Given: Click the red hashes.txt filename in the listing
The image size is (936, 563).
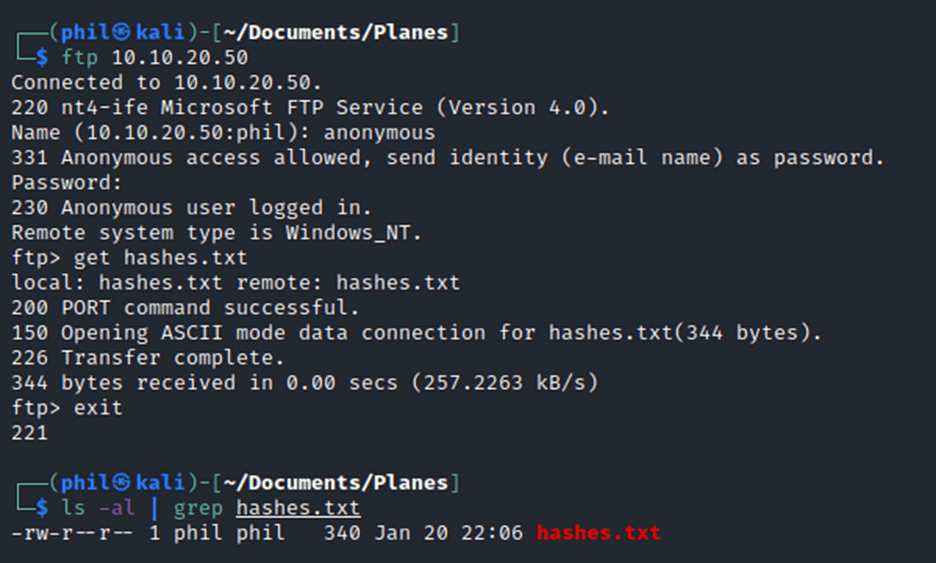Looking at the screenshot, I should [x=598, y=533].
